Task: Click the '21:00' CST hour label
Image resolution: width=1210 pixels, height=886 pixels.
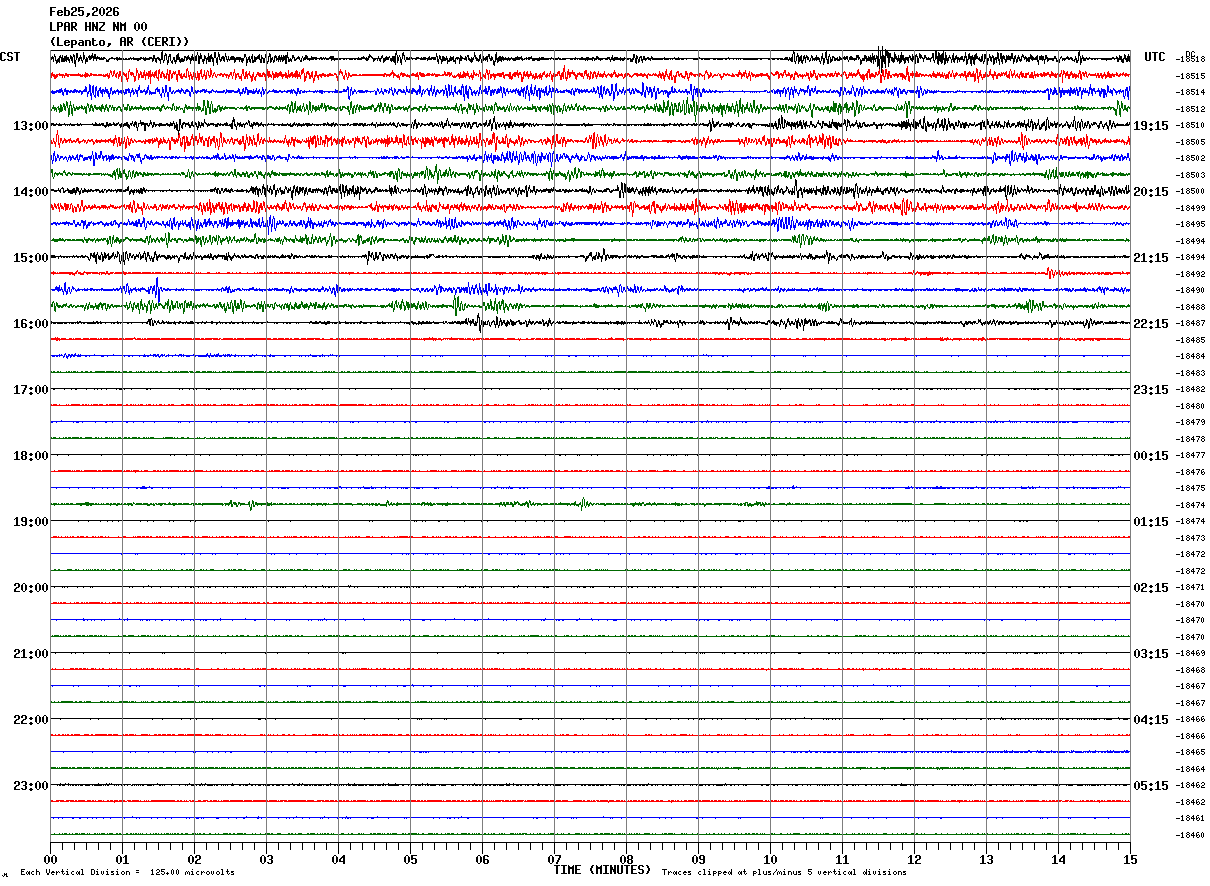Action: click(31, 654)
